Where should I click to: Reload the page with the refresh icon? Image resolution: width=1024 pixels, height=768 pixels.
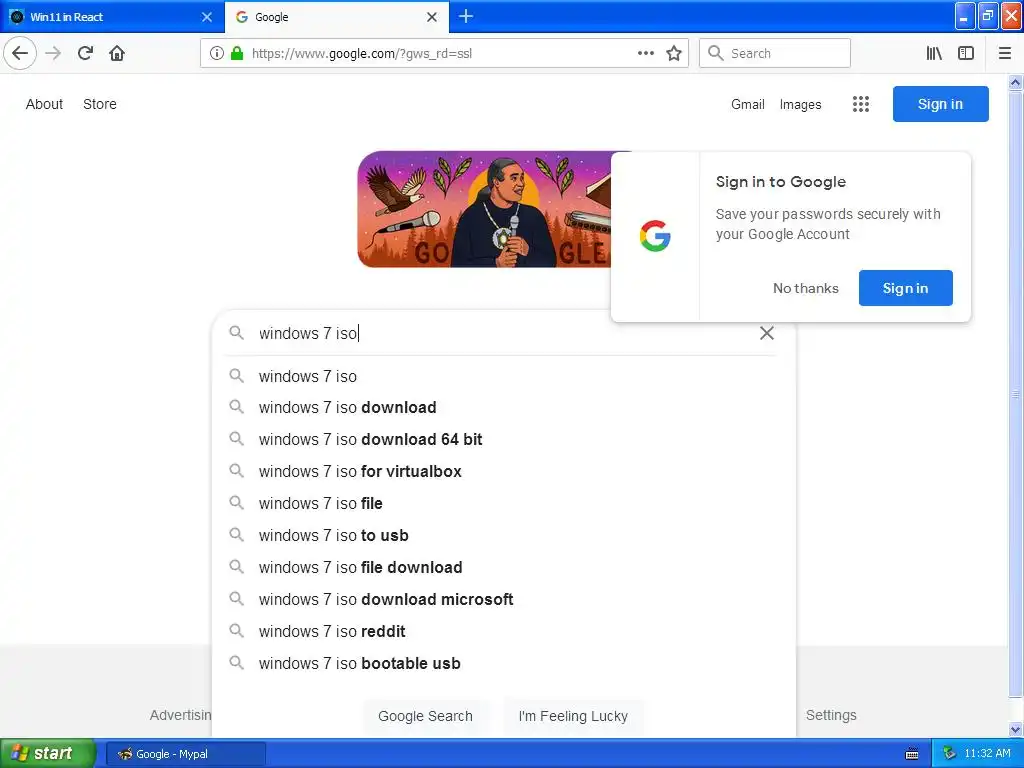85,53
